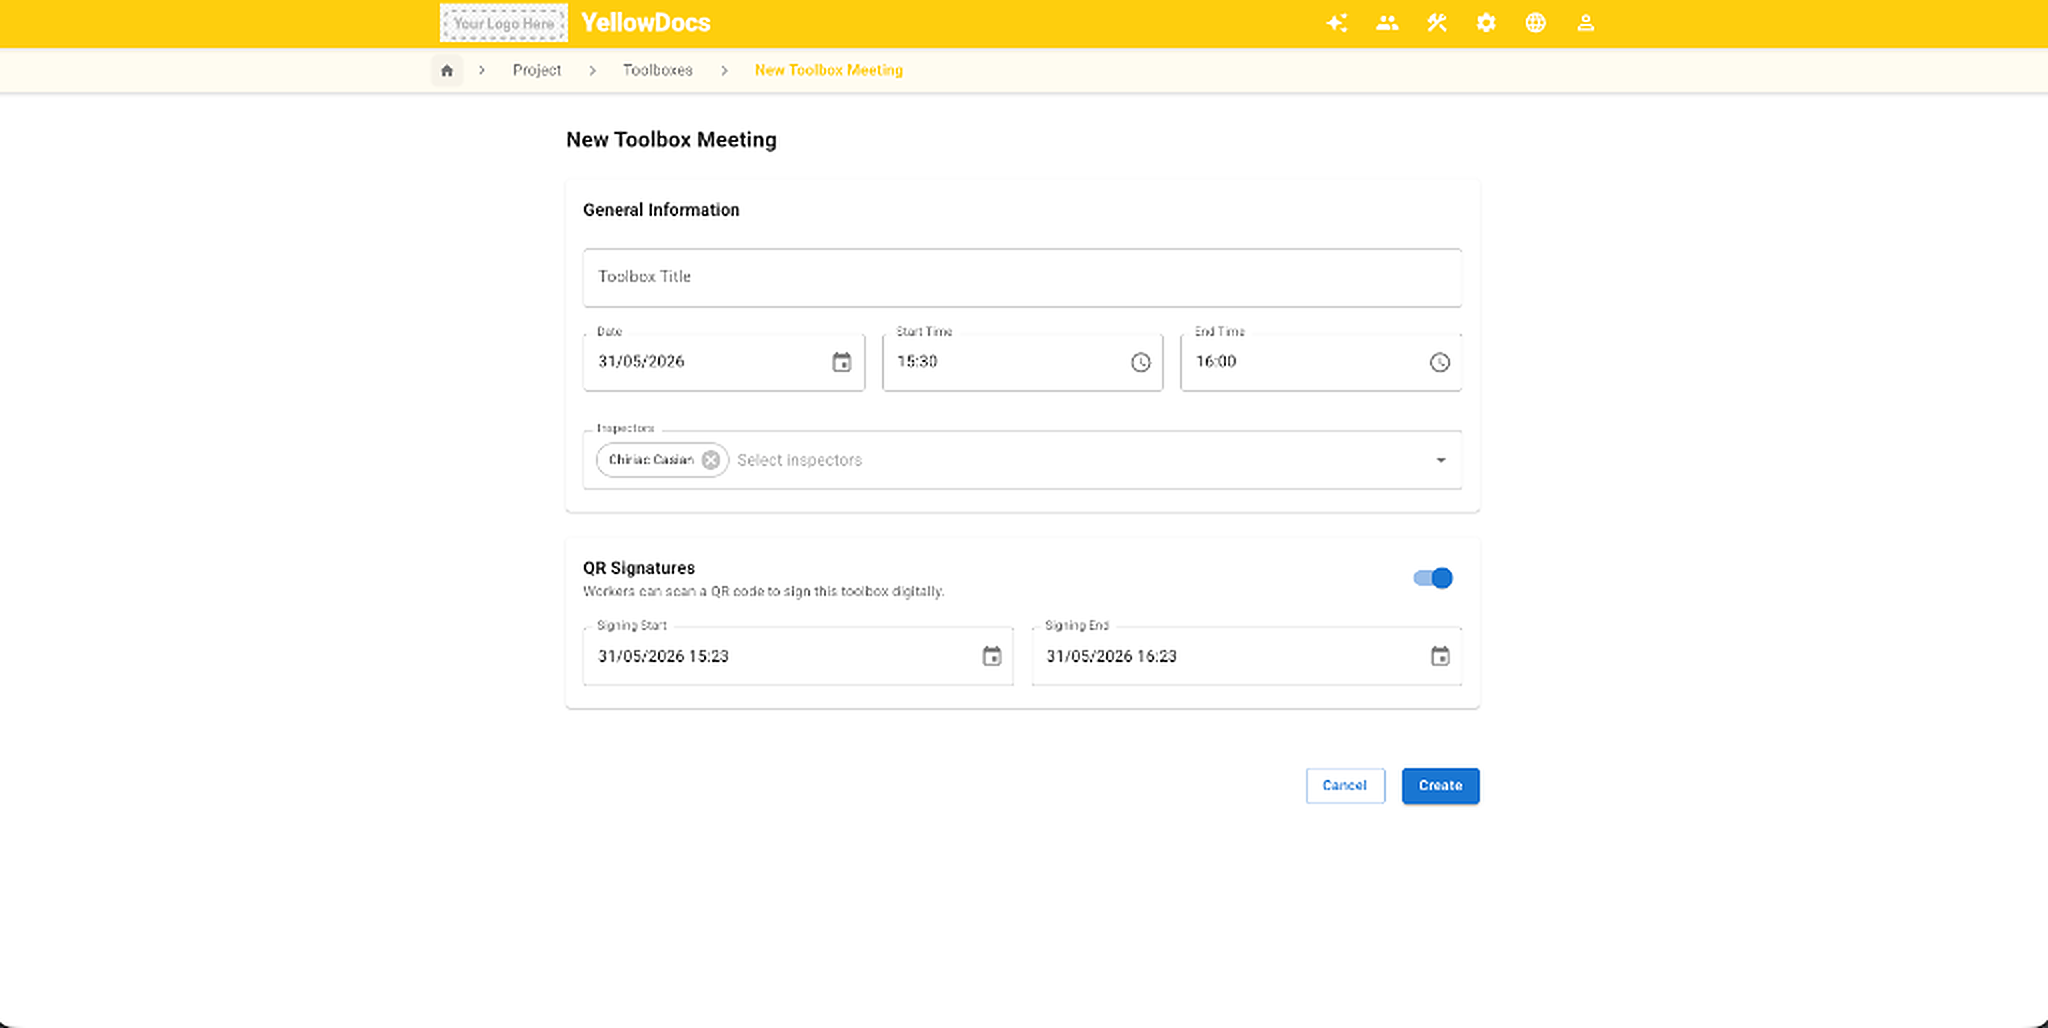Image resolution: width=2048 pixels, height=1028 pixels.
Task: Click New Toolbox Meeting breadcrumb
Action: [829, 70]
